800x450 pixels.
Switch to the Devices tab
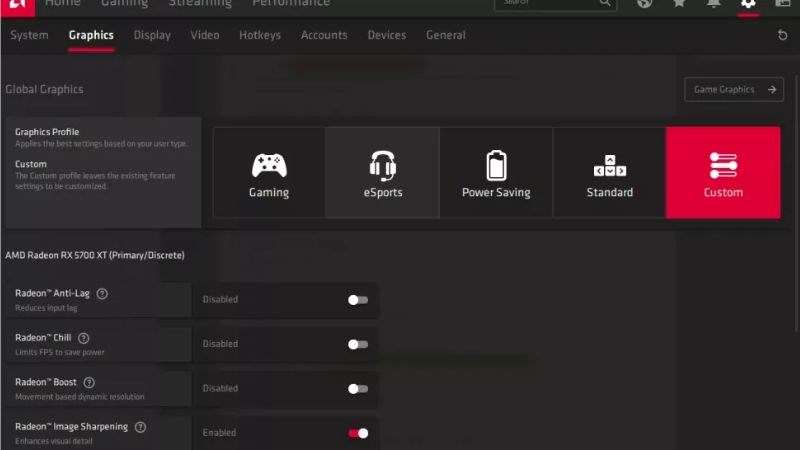387,35
